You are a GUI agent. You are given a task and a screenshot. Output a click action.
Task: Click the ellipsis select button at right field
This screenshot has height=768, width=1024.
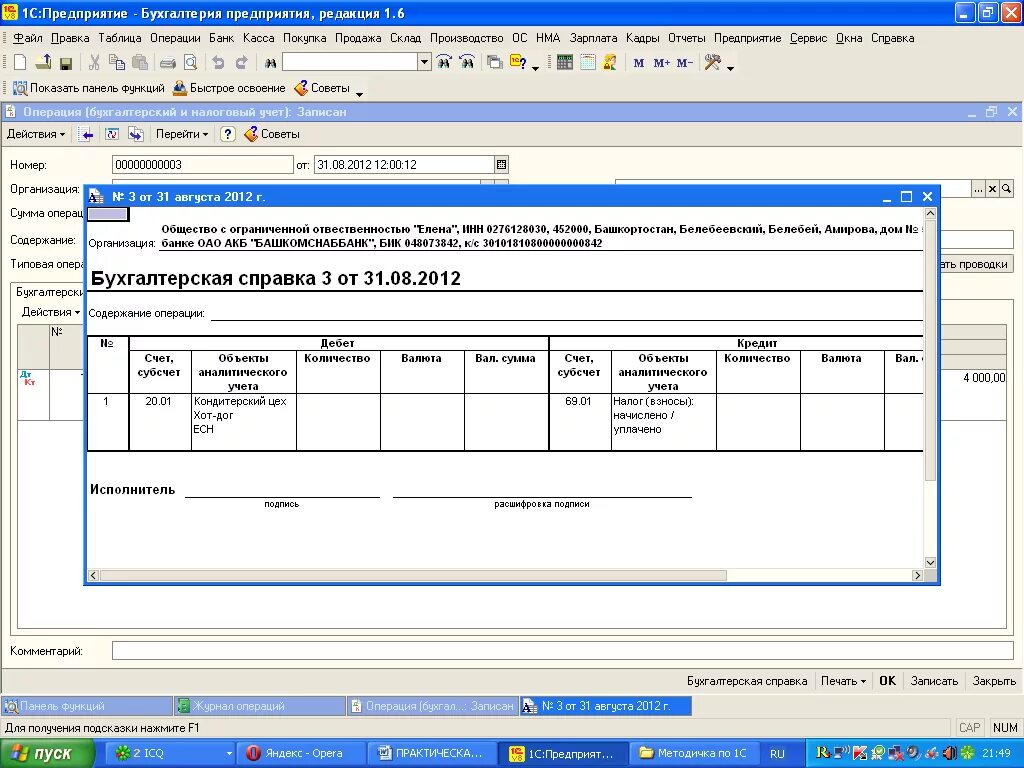click(x=978, y=189)
